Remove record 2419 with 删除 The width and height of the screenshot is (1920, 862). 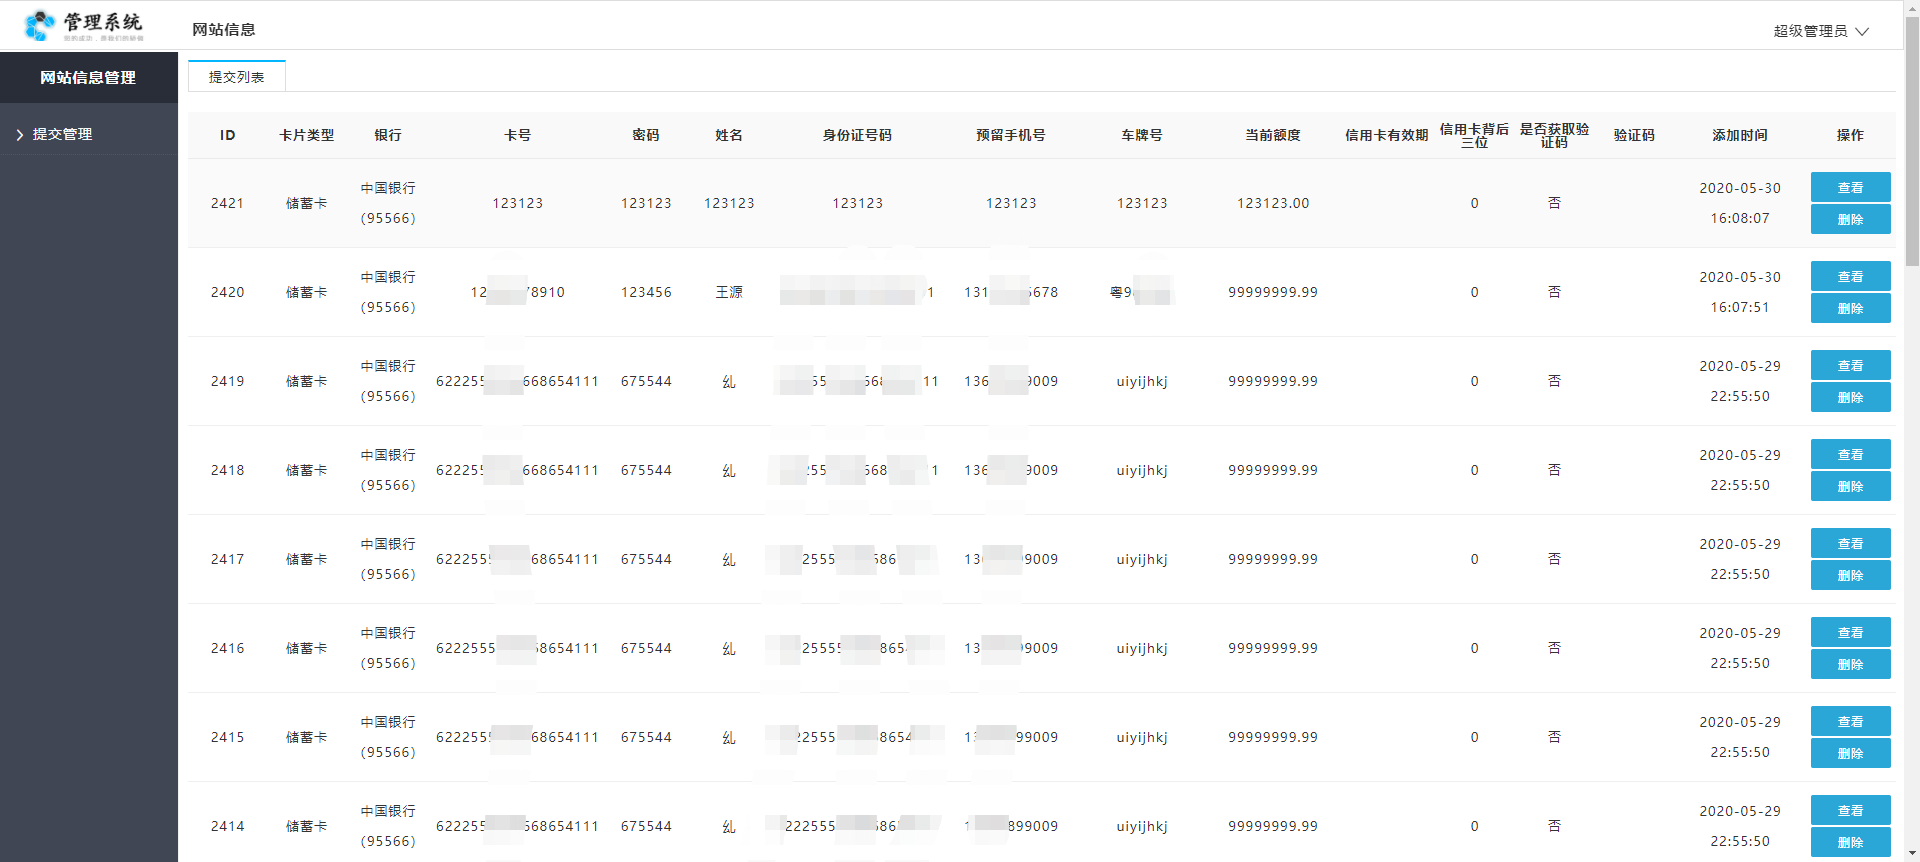click(x=1850, y=397)
